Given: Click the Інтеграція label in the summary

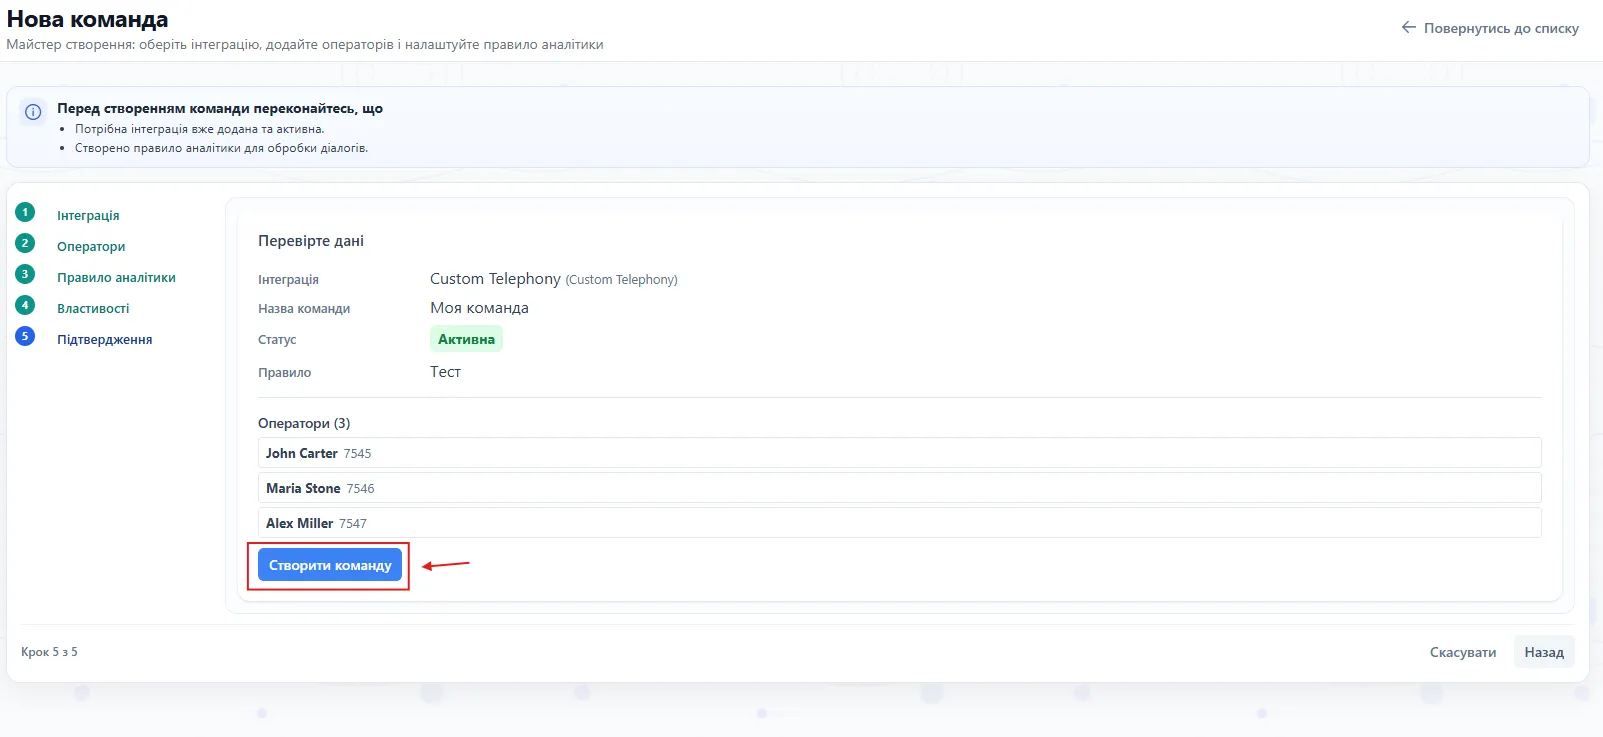Looking at the screenshot, I should tap(288, 280).
